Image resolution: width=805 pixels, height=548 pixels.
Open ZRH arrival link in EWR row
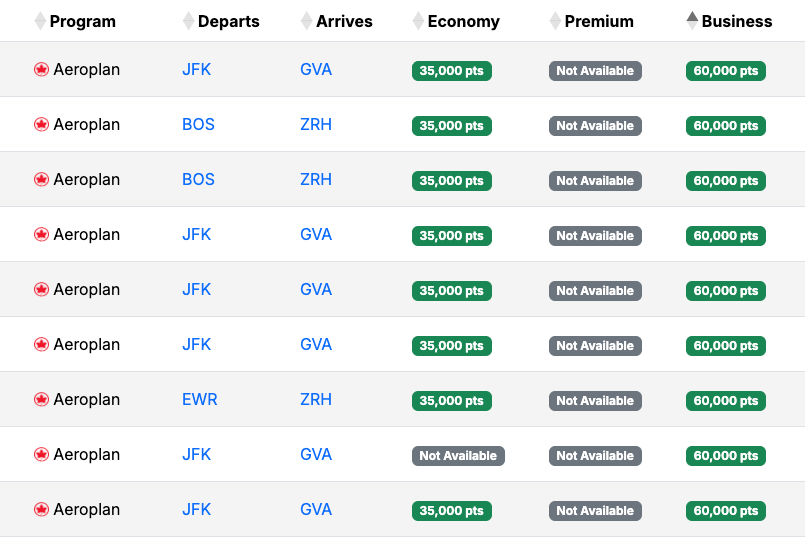click(316, 400)
